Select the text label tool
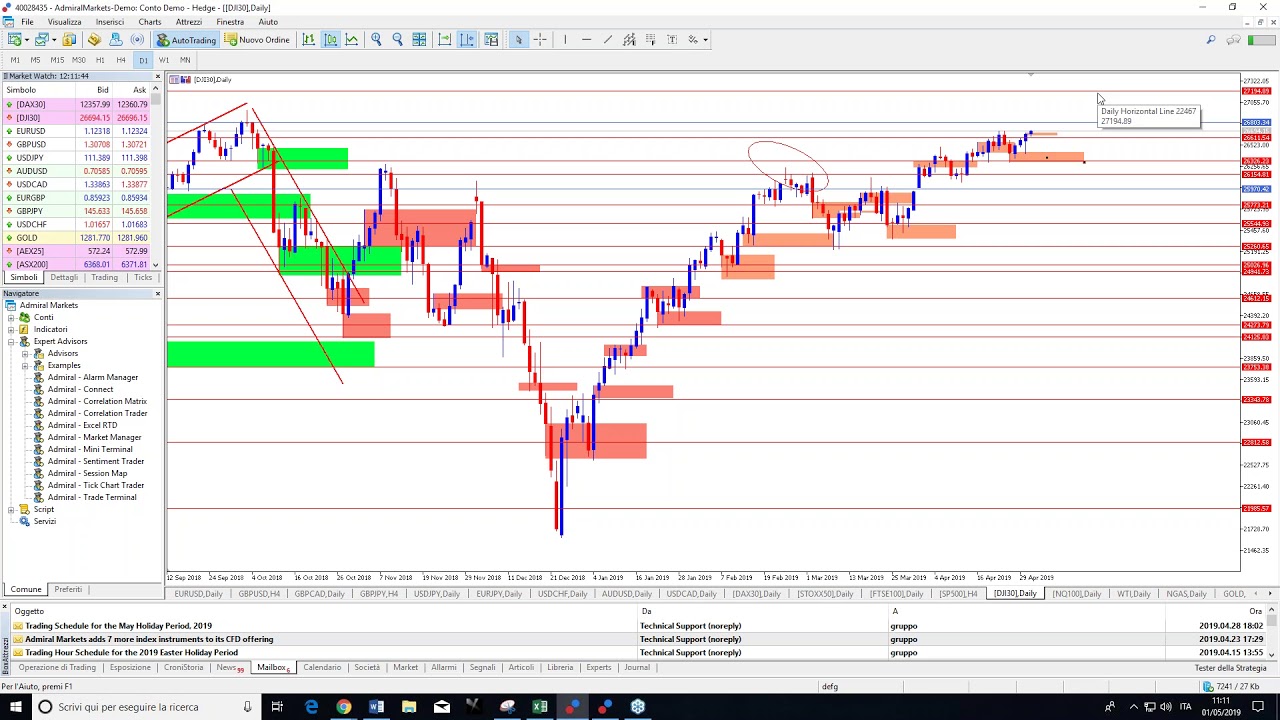 pyautogui.click(x=672, y=40)
